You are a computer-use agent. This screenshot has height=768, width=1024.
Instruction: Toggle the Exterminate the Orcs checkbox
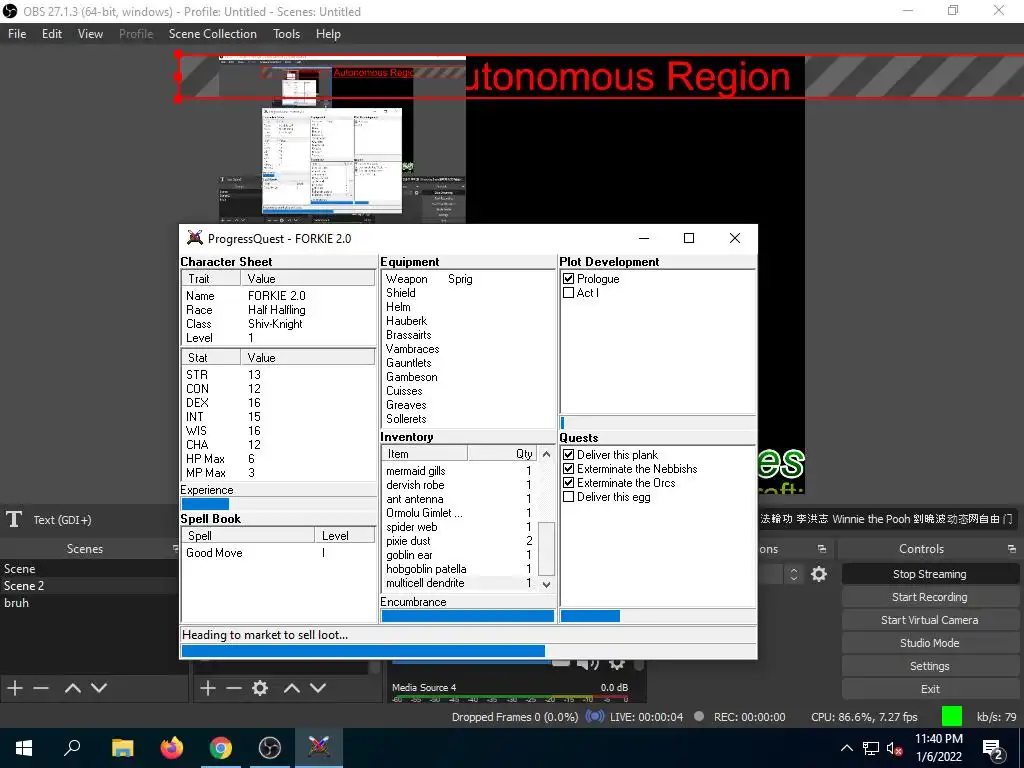568,483
